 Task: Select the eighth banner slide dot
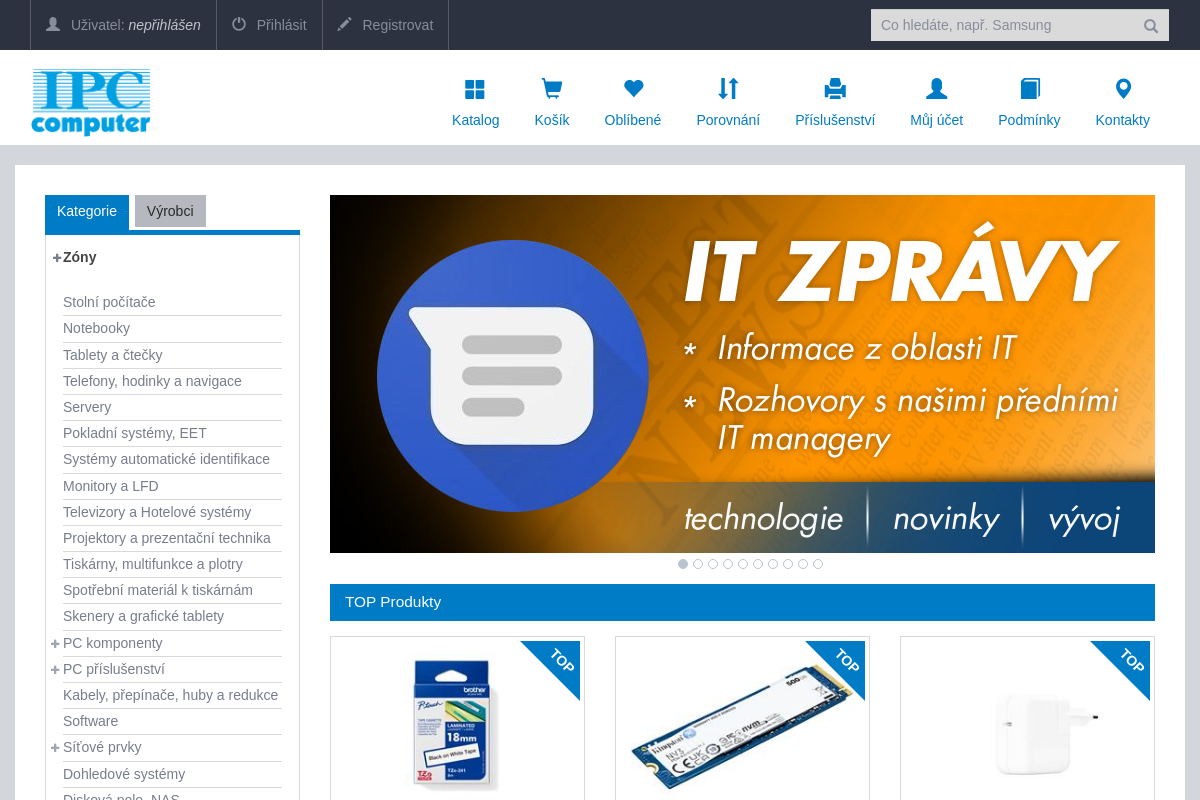788,564
